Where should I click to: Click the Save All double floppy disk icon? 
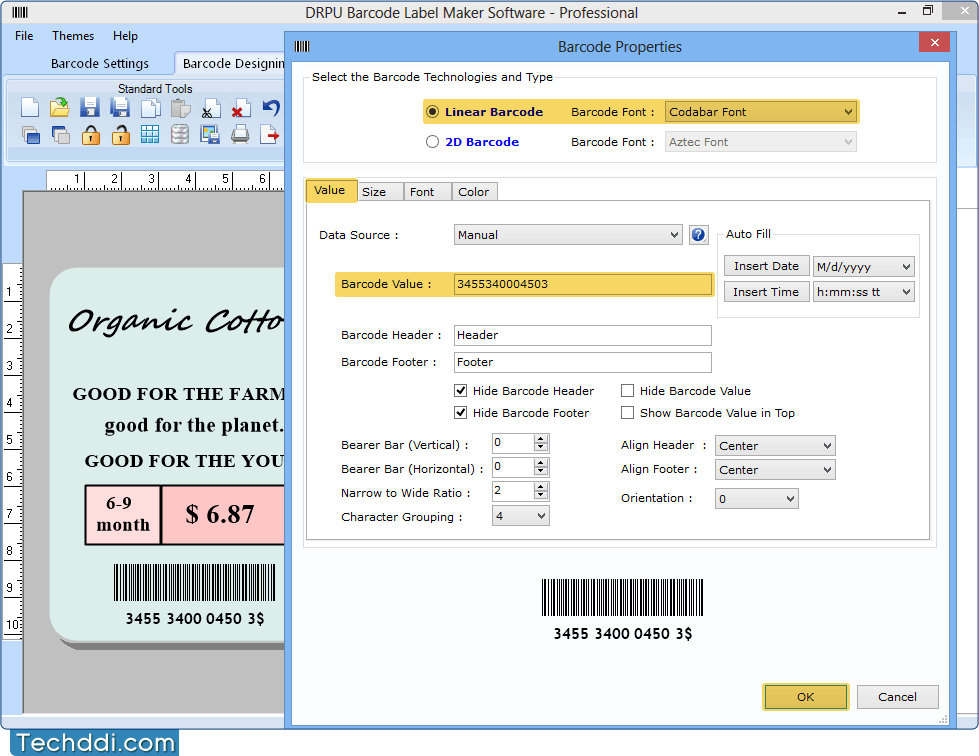120,107
